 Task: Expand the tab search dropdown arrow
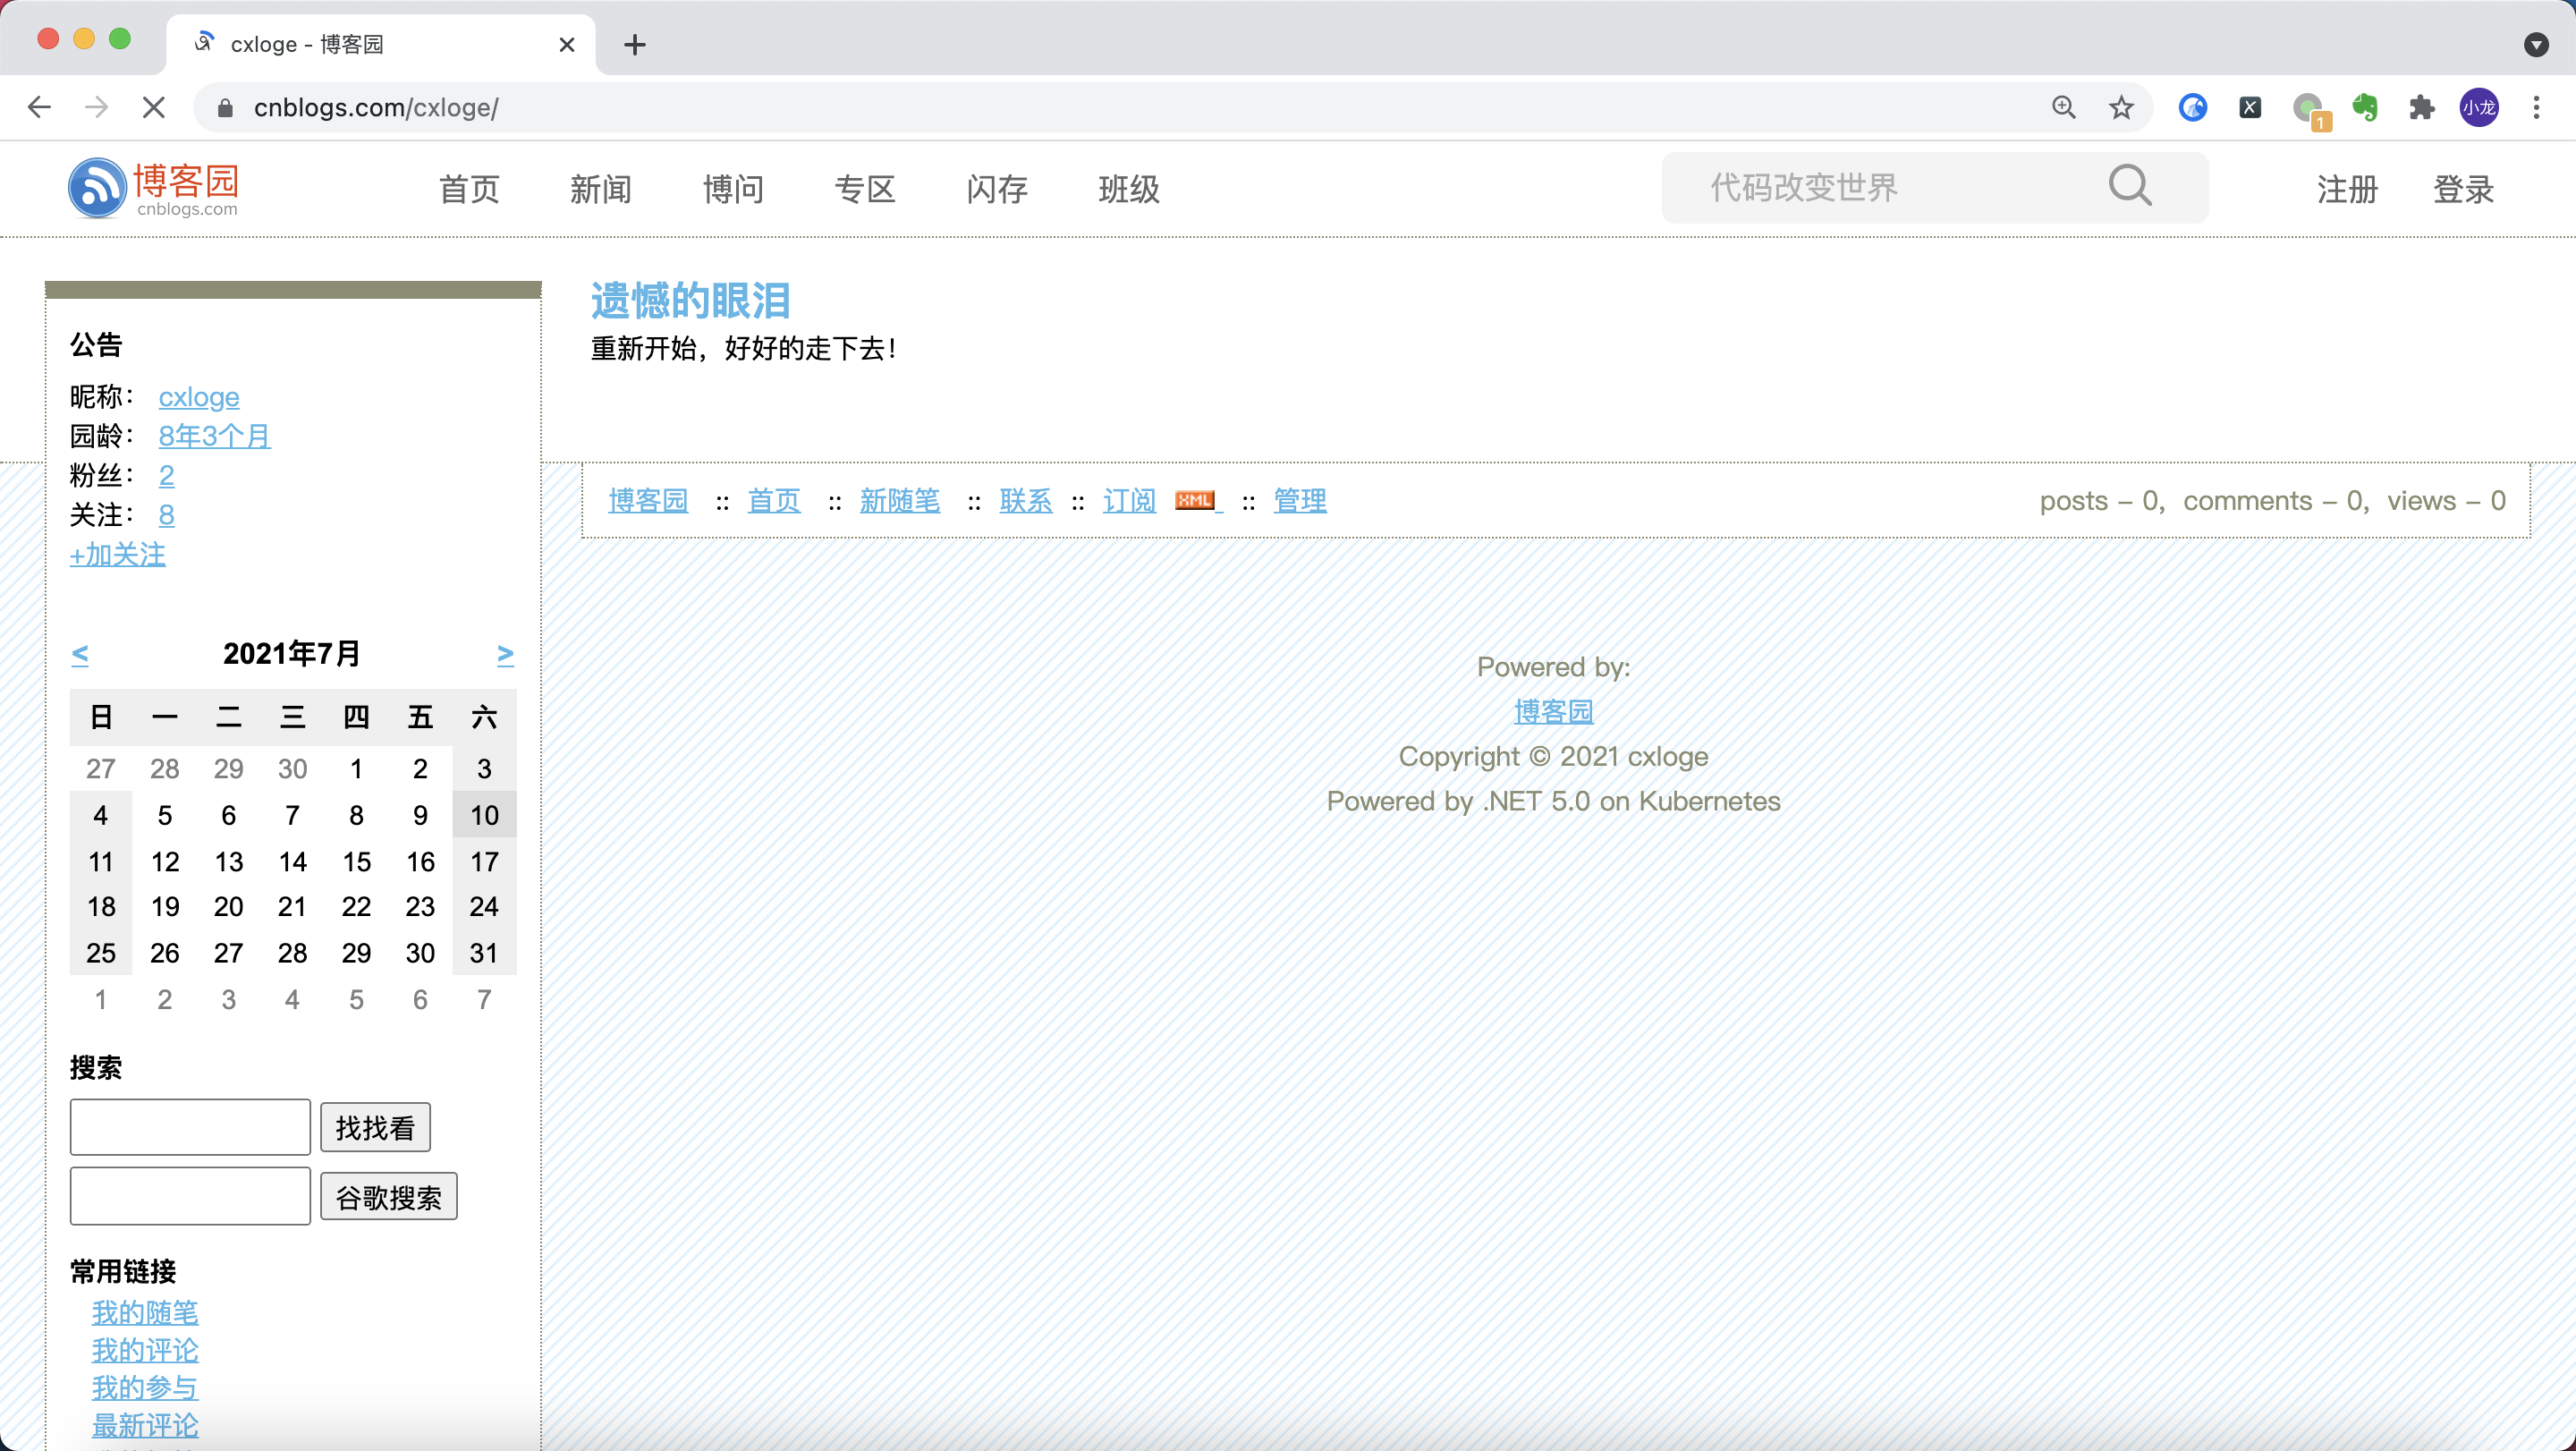2535,44
